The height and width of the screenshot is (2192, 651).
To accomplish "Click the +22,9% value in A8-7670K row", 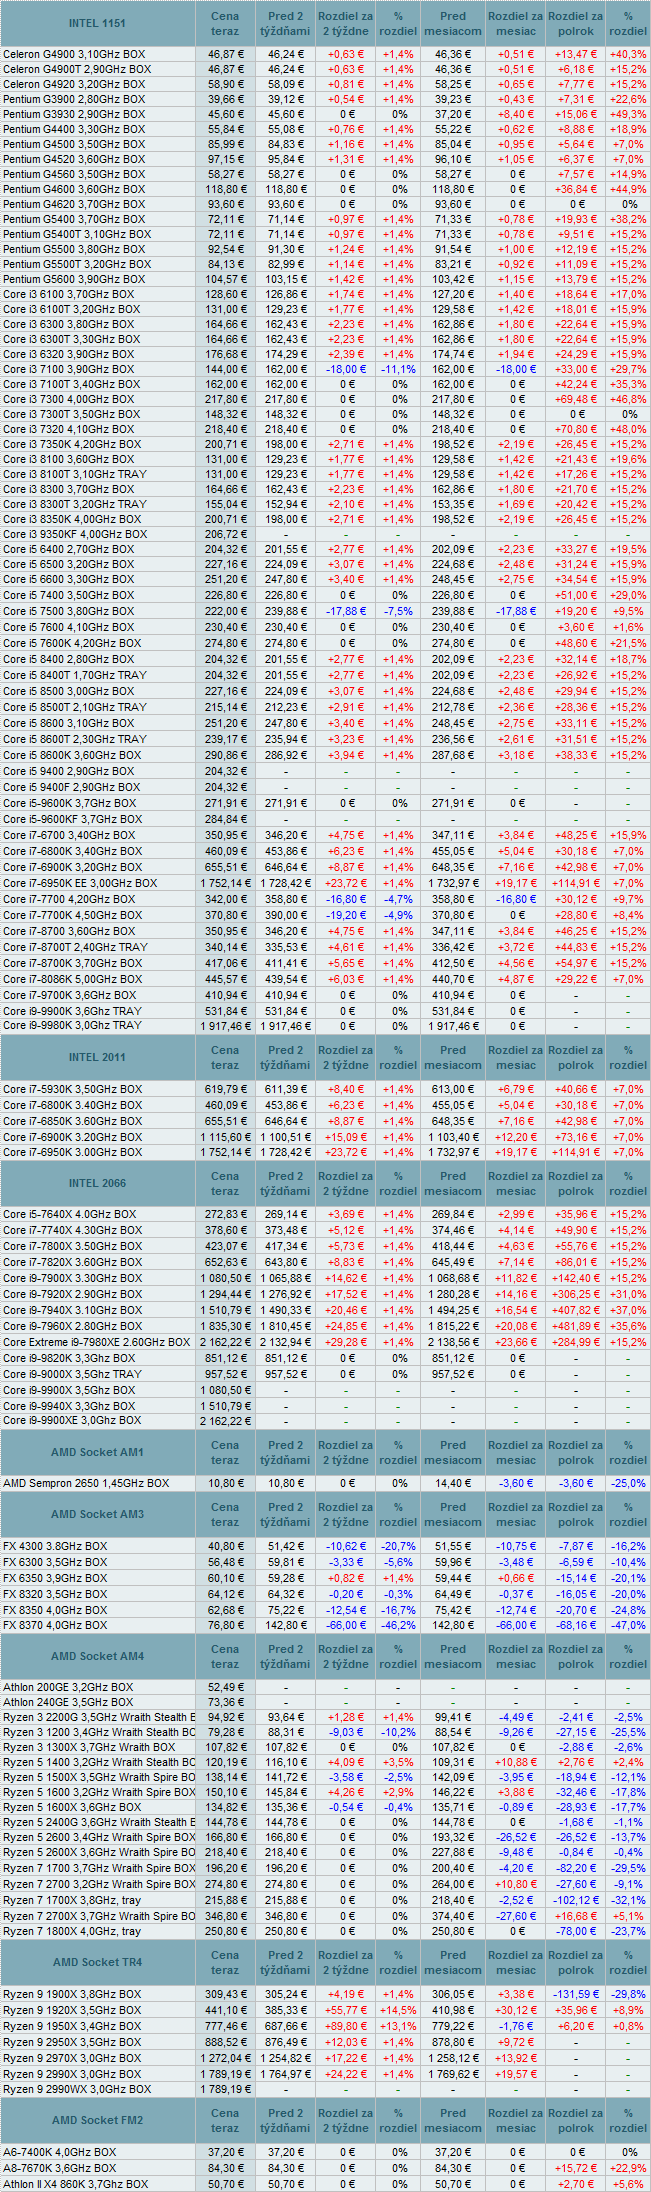I will [x=628, y=2168].
